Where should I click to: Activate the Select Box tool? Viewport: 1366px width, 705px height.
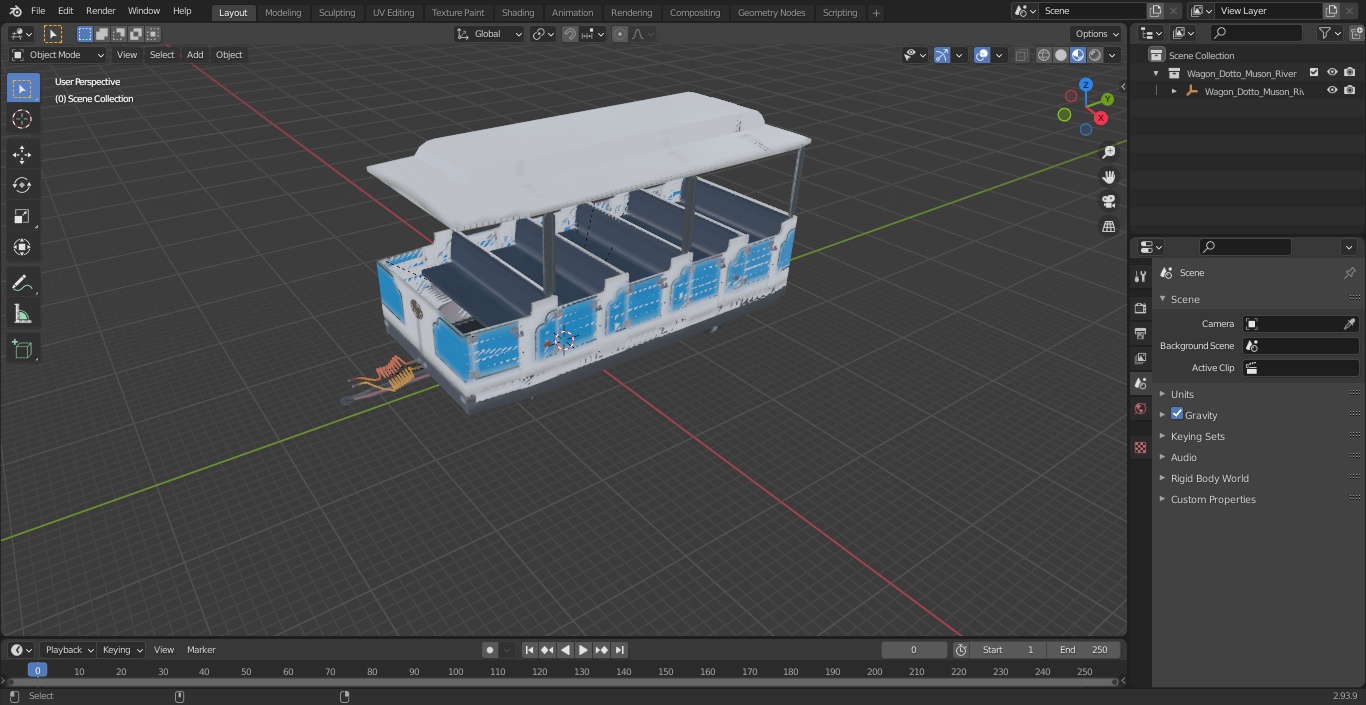point(22,88)
